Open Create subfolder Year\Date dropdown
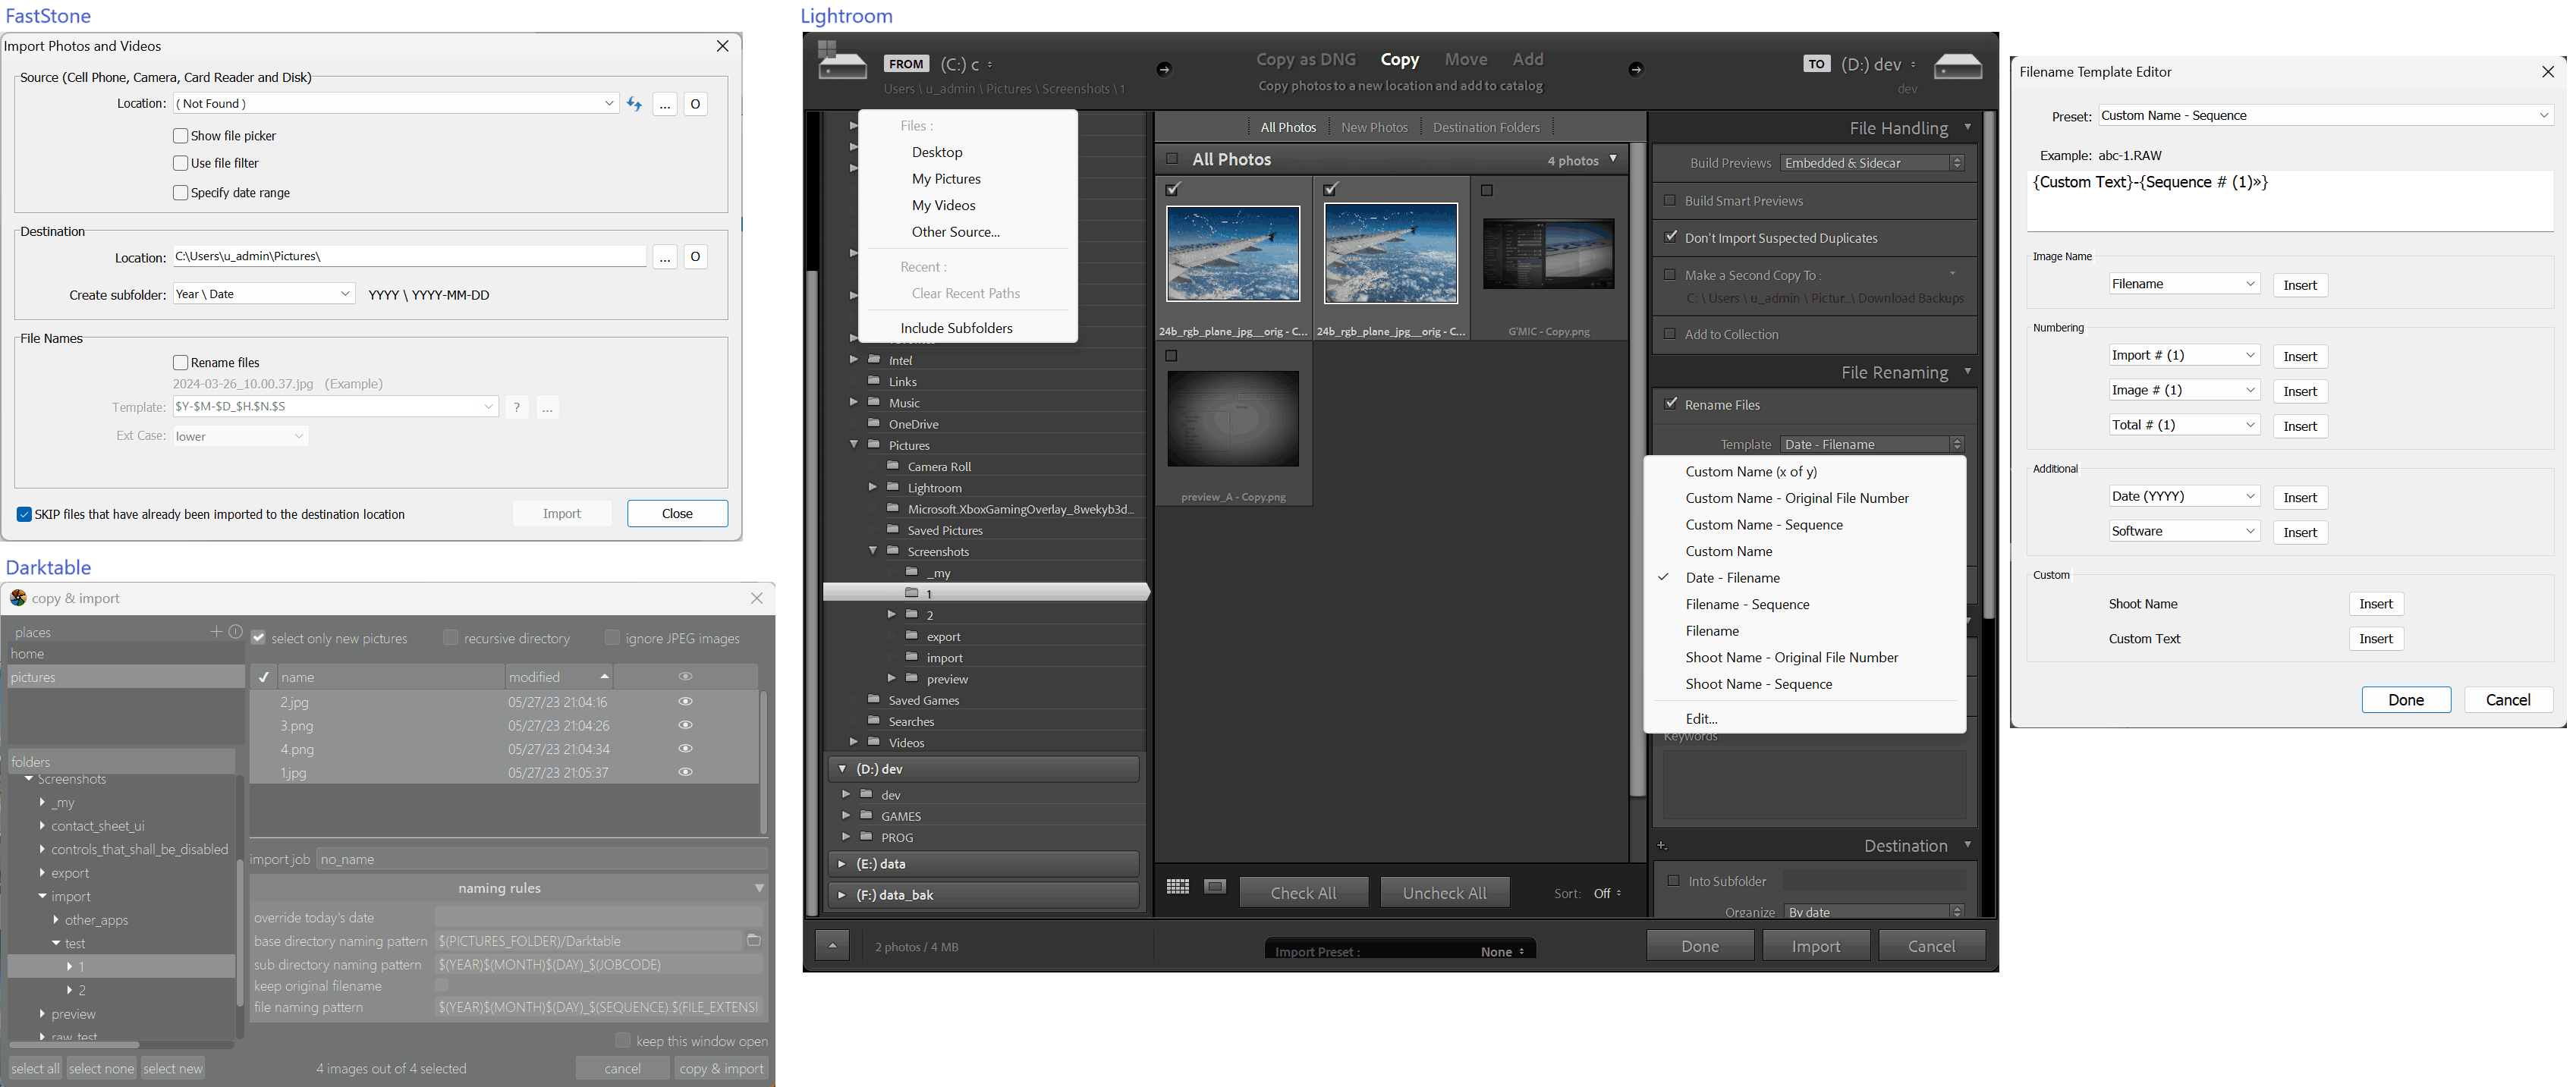Viewport: 2576px width, 1087px height. (264, 294)
